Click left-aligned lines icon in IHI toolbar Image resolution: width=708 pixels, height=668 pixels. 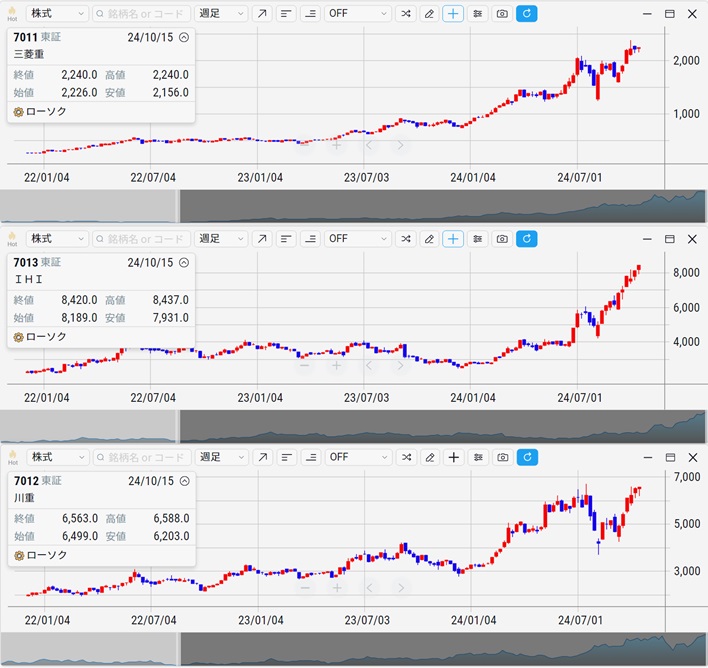(286, 239)
